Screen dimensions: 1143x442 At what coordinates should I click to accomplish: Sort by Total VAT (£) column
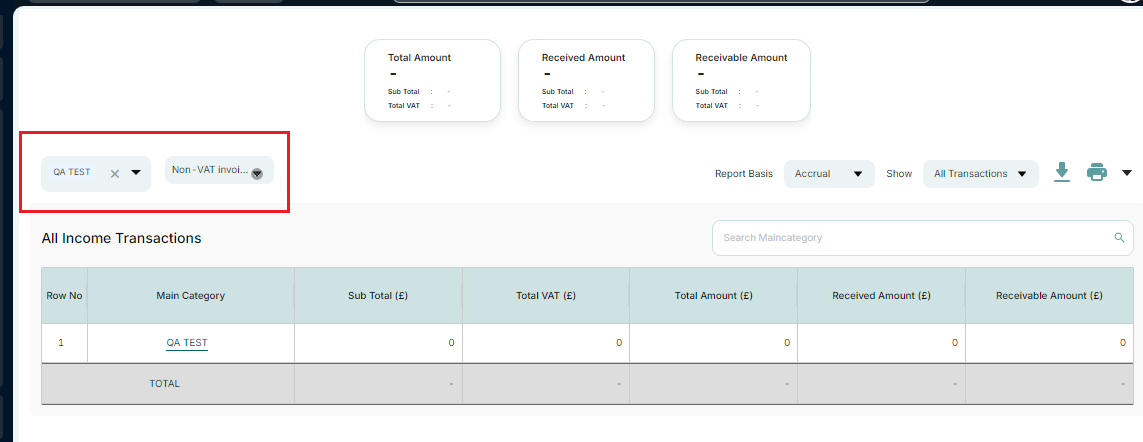[545, 295]
